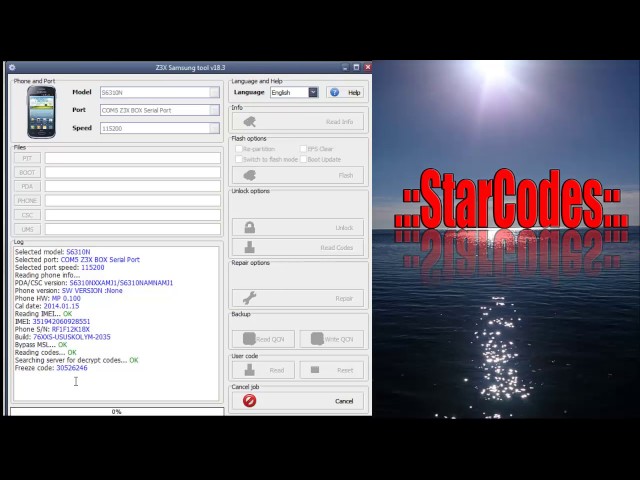The height and width of the screenshot is (480, 640).
Task: Click the UMS file path field
Action: [x=133, y=229]
